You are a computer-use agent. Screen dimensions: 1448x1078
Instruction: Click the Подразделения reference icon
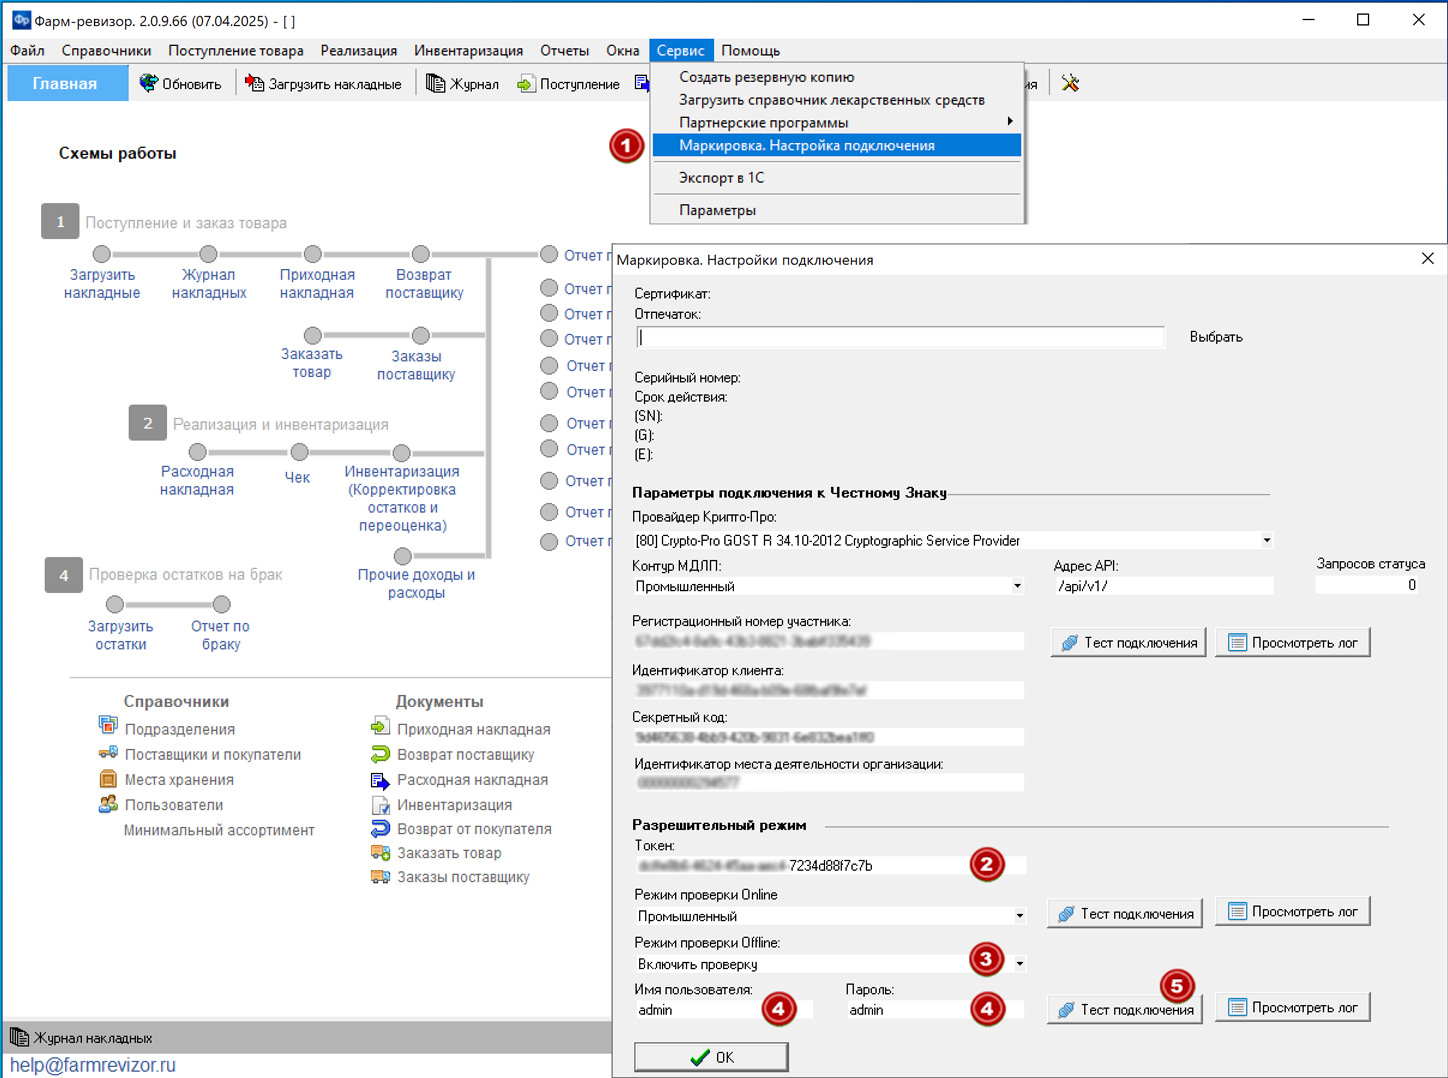point(108,724)
